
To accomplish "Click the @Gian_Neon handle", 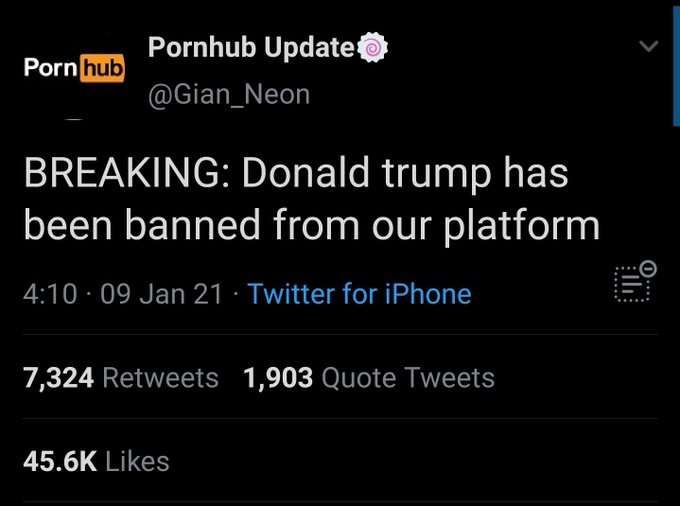I will point(229,95).
